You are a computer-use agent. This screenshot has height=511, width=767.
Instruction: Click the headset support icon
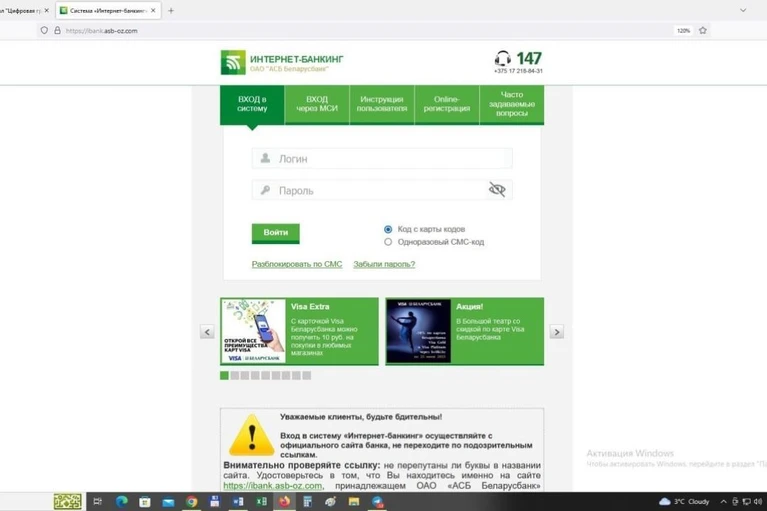pos(502,59)
